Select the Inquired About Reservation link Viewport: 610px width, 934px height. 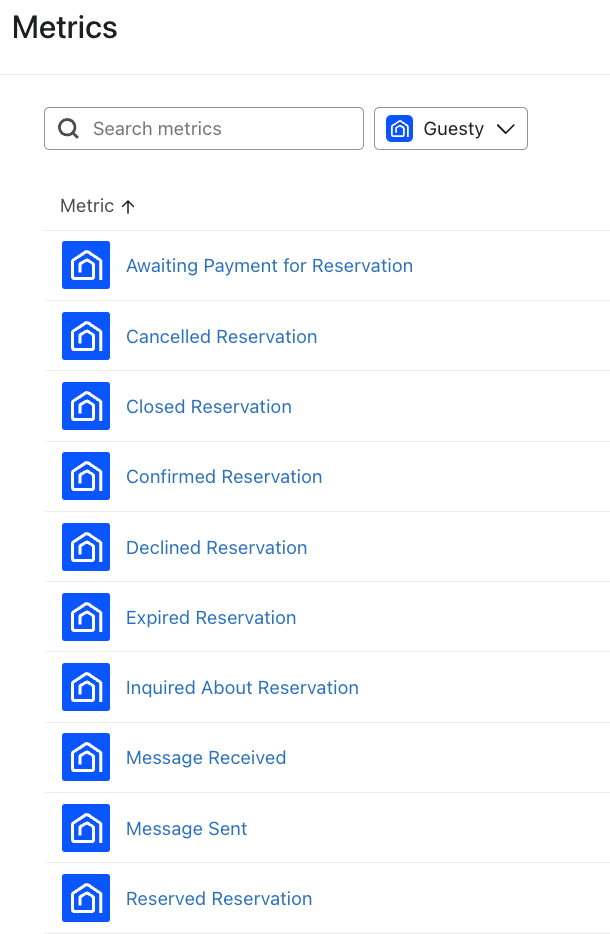point(242,688)
